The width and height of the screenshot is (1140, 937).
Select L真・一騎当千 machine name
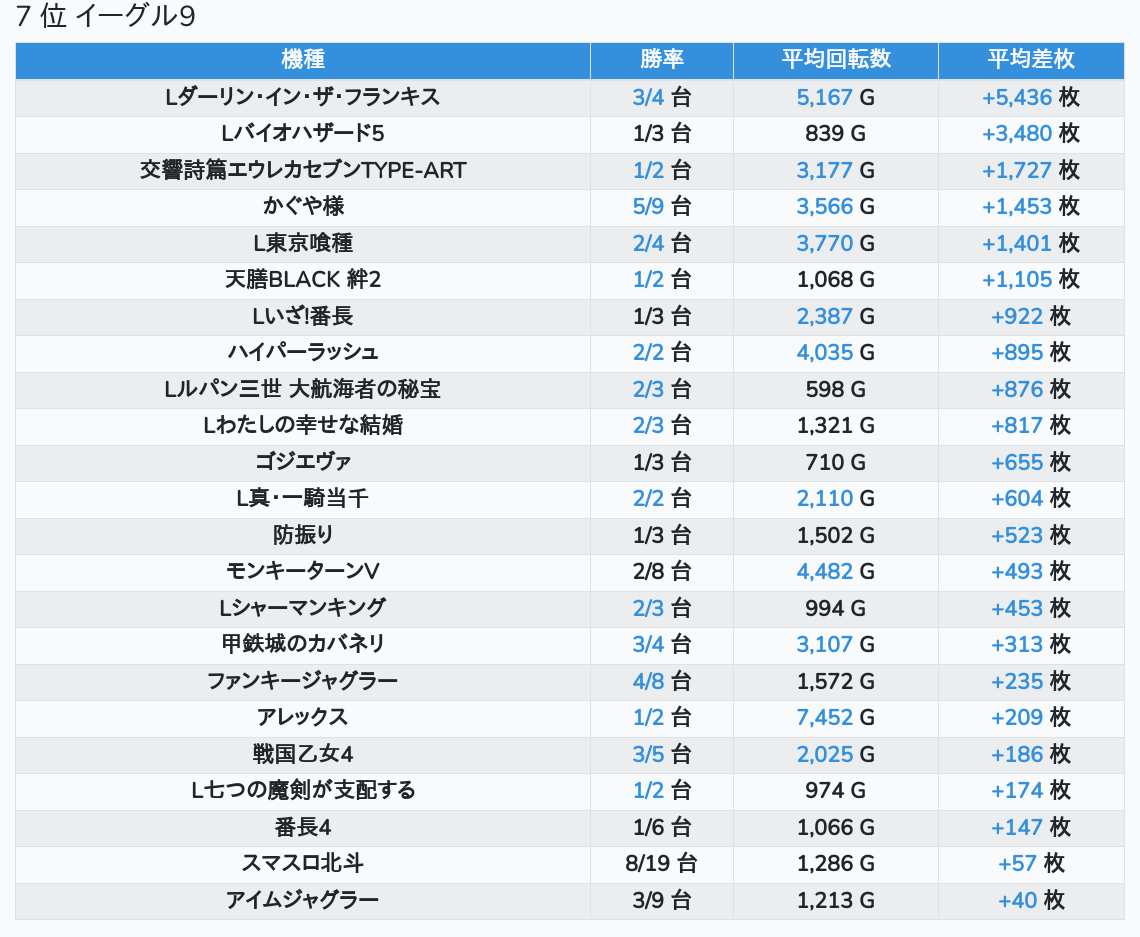click(302, 499)
